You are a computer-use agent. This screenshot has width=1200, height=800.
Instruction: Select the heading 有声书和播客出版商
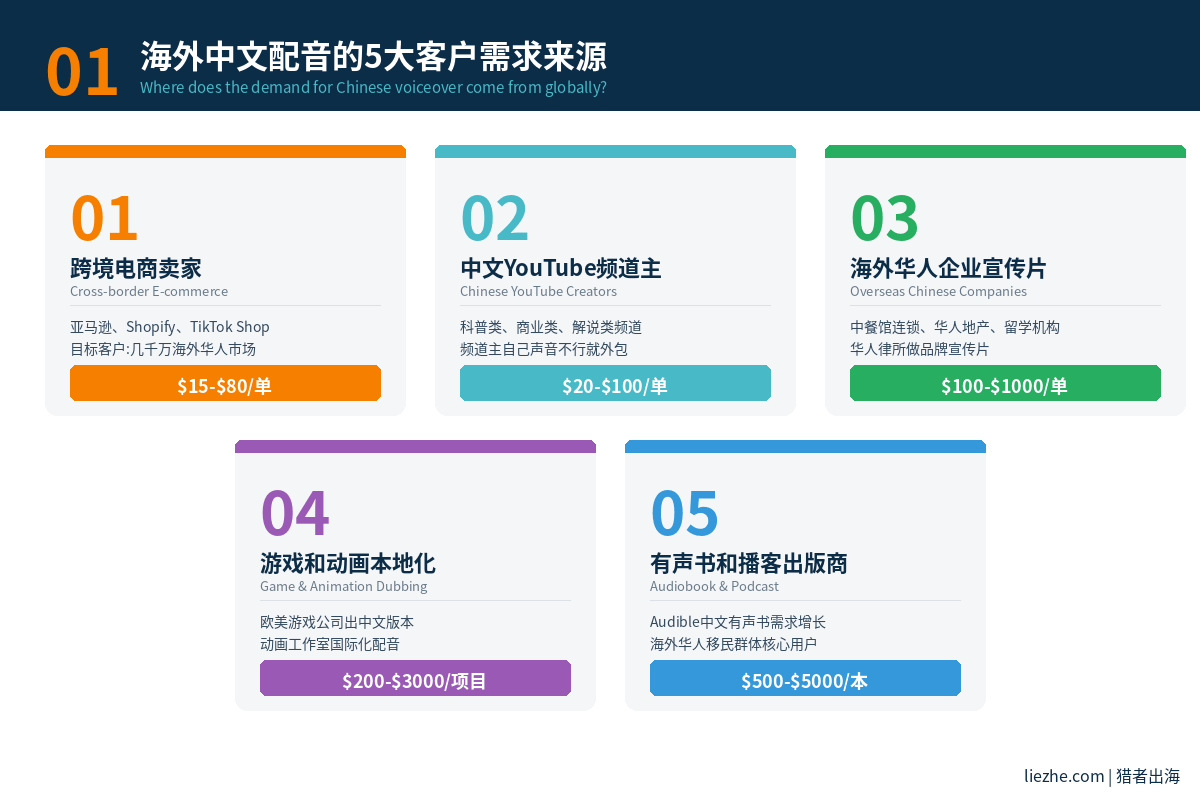tap(749, 563)
